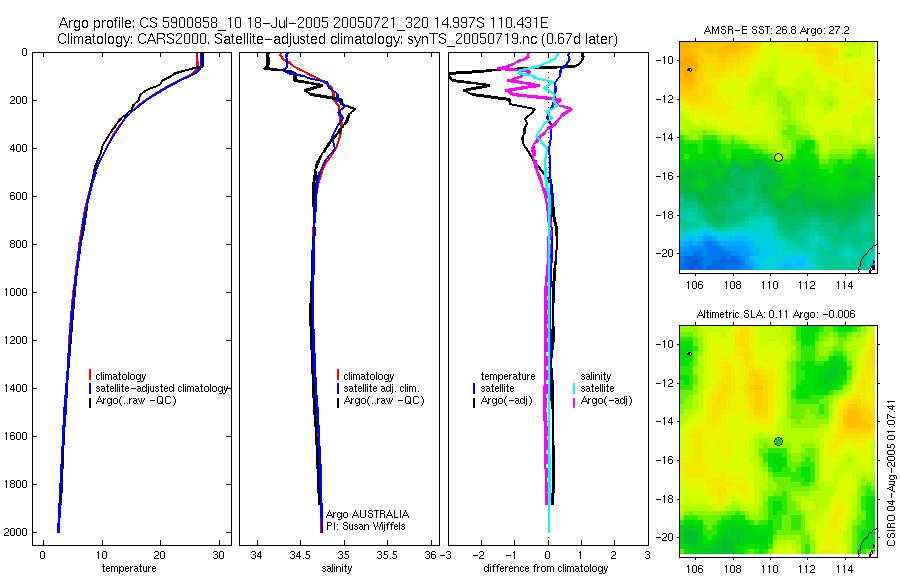Click 'satellite adj. clim.' legend label in salinity panel
This screenshot has height=580, width=900.
[x=382, y=388]
